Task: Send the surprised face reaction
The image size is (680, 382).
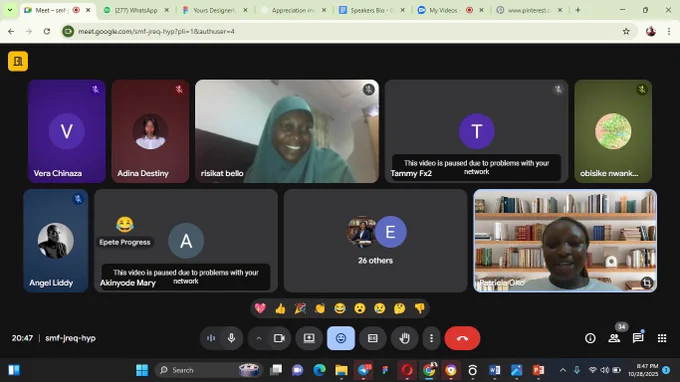Action: [x=360, y=308]
